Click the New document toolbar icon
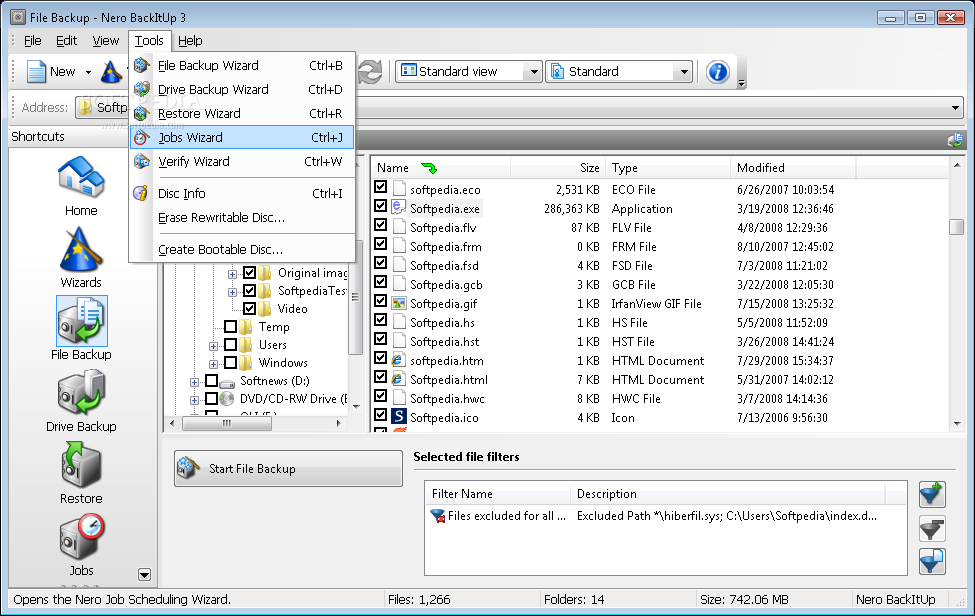 37,71
